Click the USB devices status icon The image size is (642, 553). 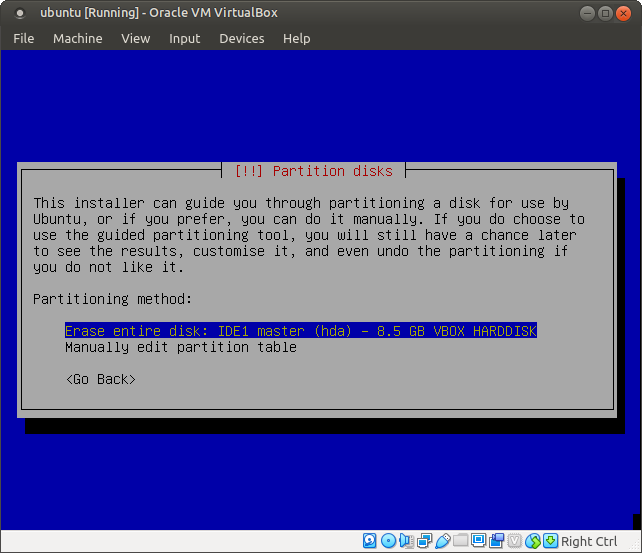[x=443, y=541]
